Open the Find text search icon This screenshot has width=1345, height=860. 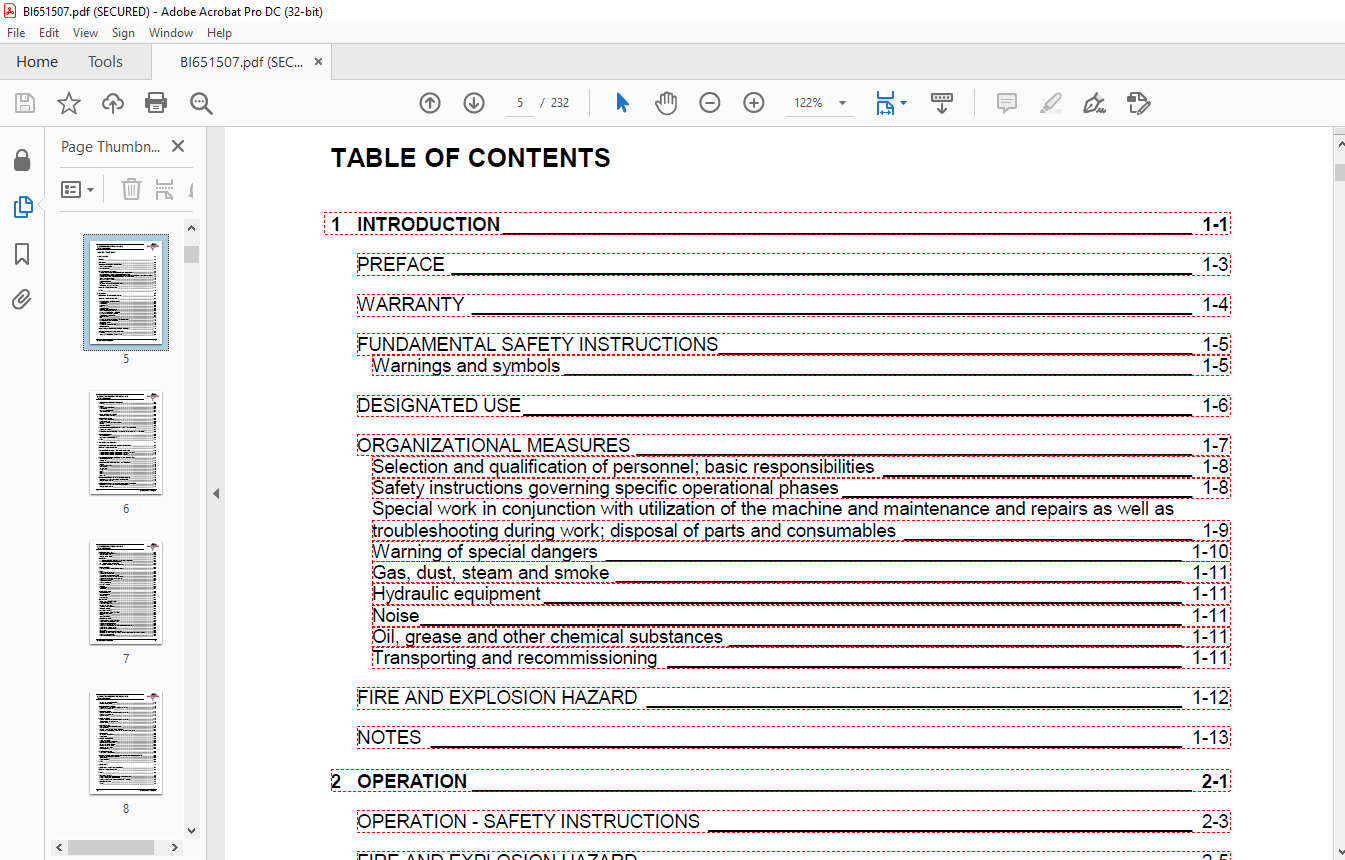201,103
